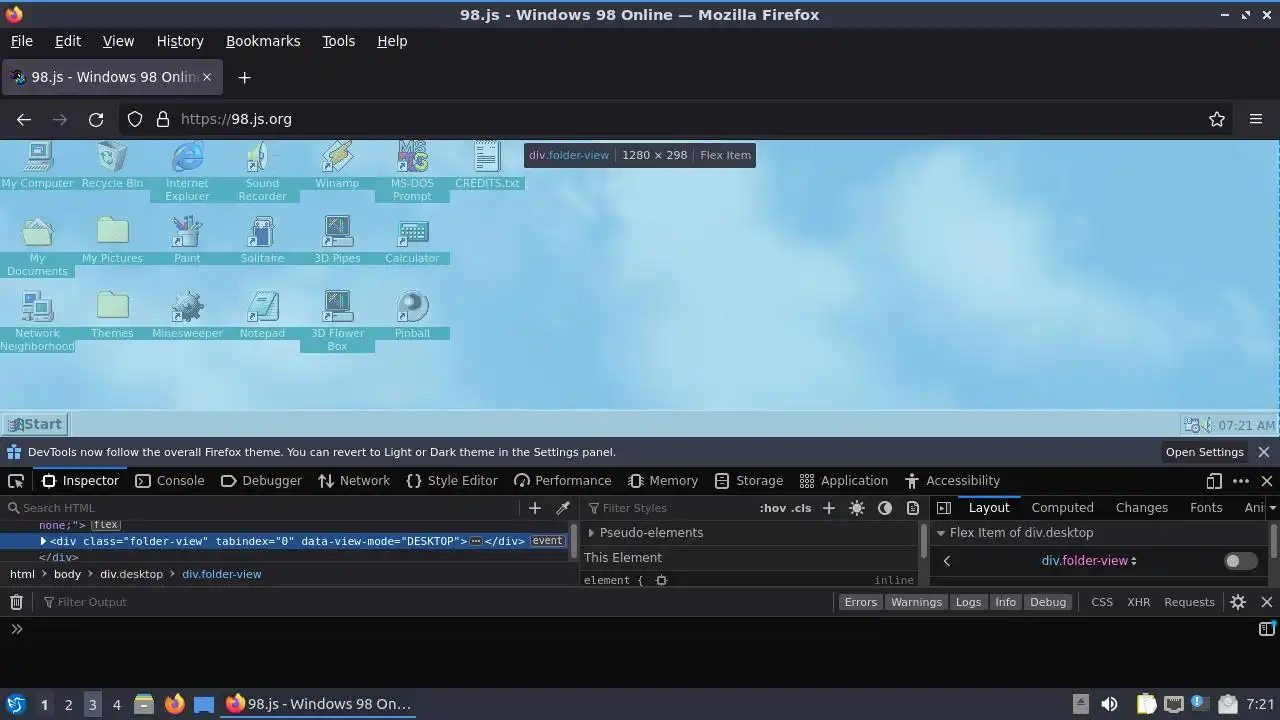Switch to the Network tab
This screenshot has width=1280, height=720.
coord(354,481)
